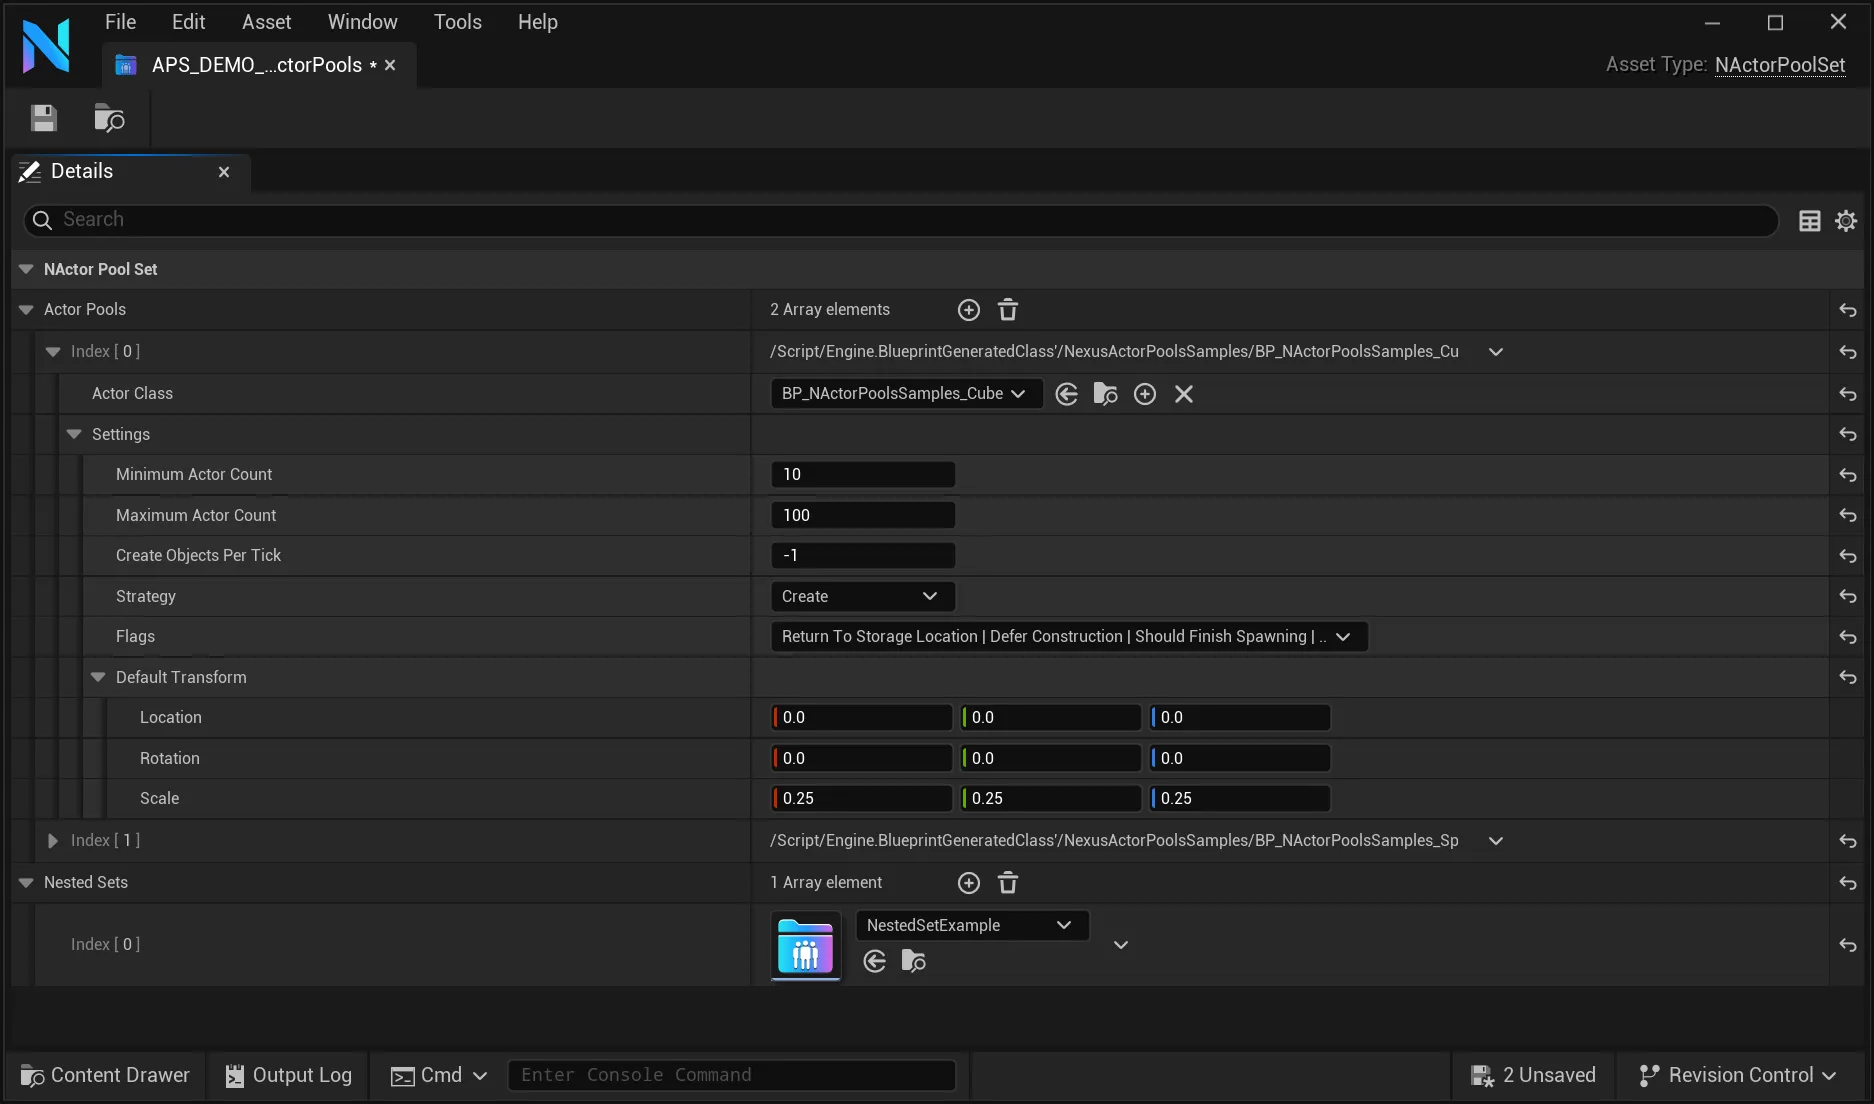The height and width of the screenshot is (1104, 1874).
Task: Open the Asset menu
Action: (265, 21)
